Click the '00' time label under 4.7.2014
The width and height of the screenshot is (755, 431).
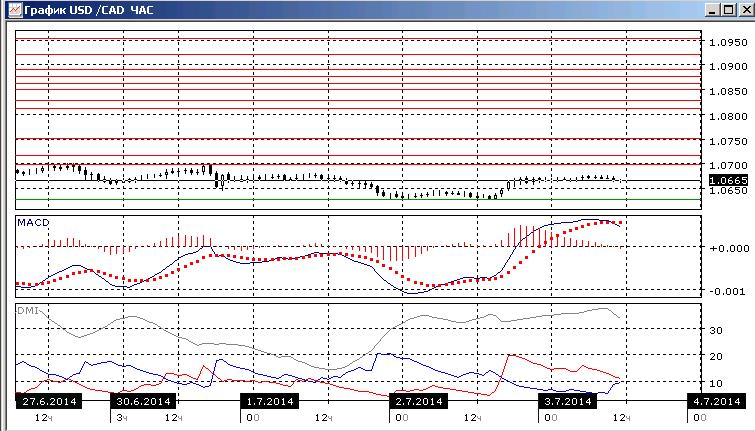[700, 418]
